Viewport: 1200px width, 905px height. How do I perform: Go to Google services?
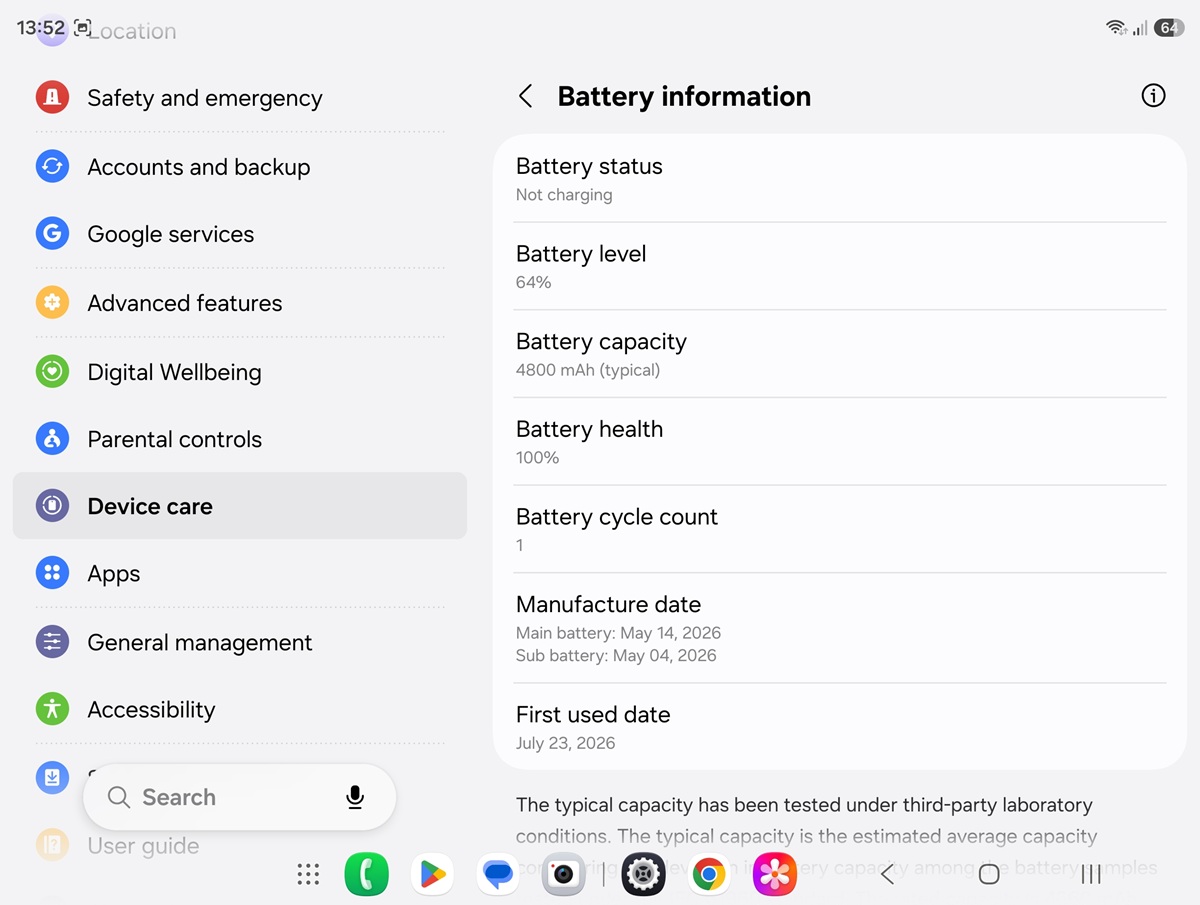click(x=240, y=234)
